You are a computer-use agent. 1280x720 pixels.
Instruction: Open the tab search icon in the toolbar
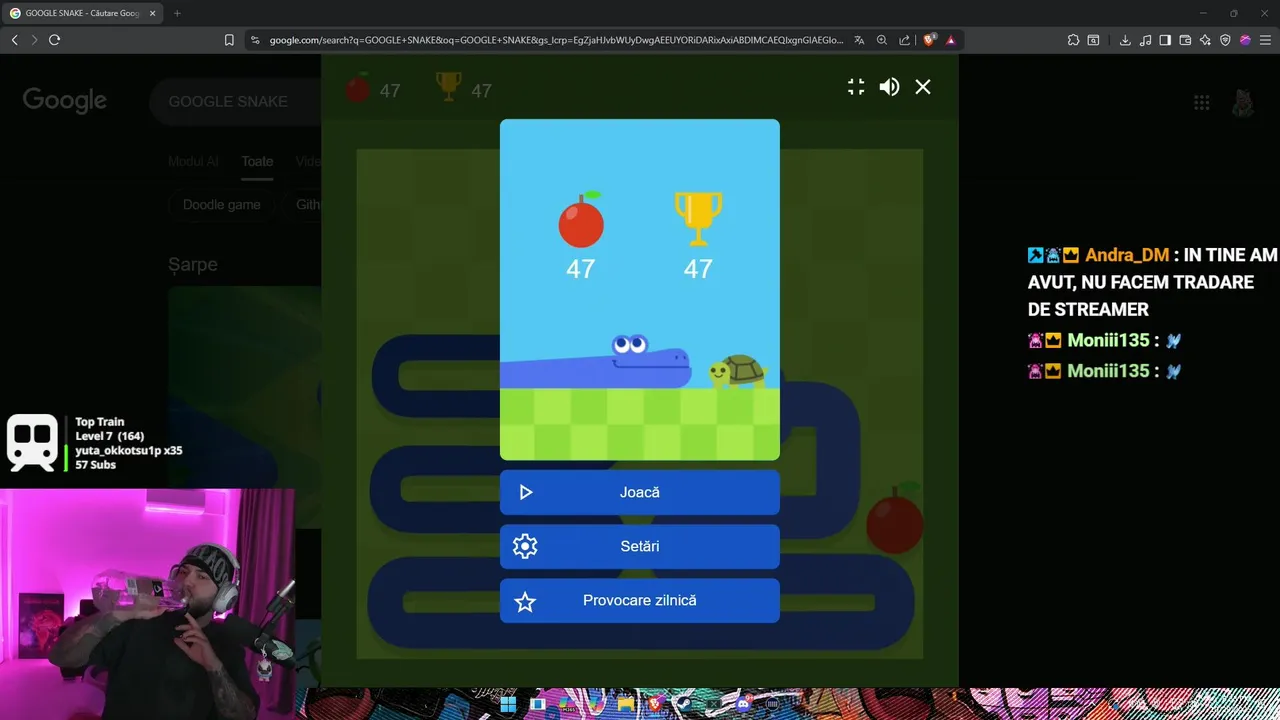pos(1093,40)
